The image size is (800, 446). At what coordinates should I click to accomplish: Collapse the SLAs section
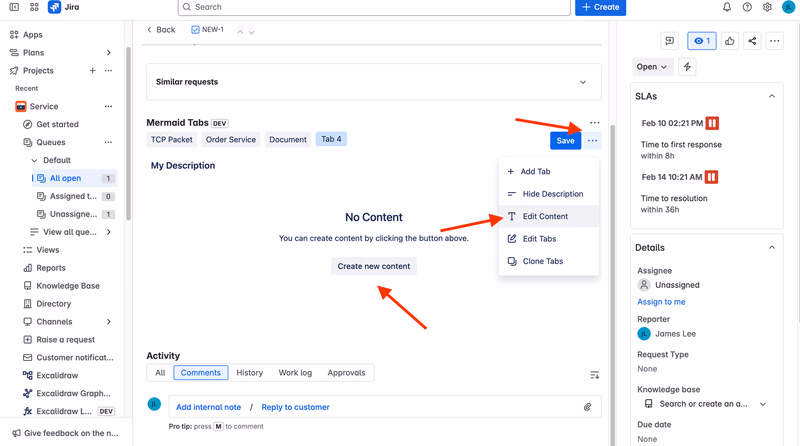771,96
